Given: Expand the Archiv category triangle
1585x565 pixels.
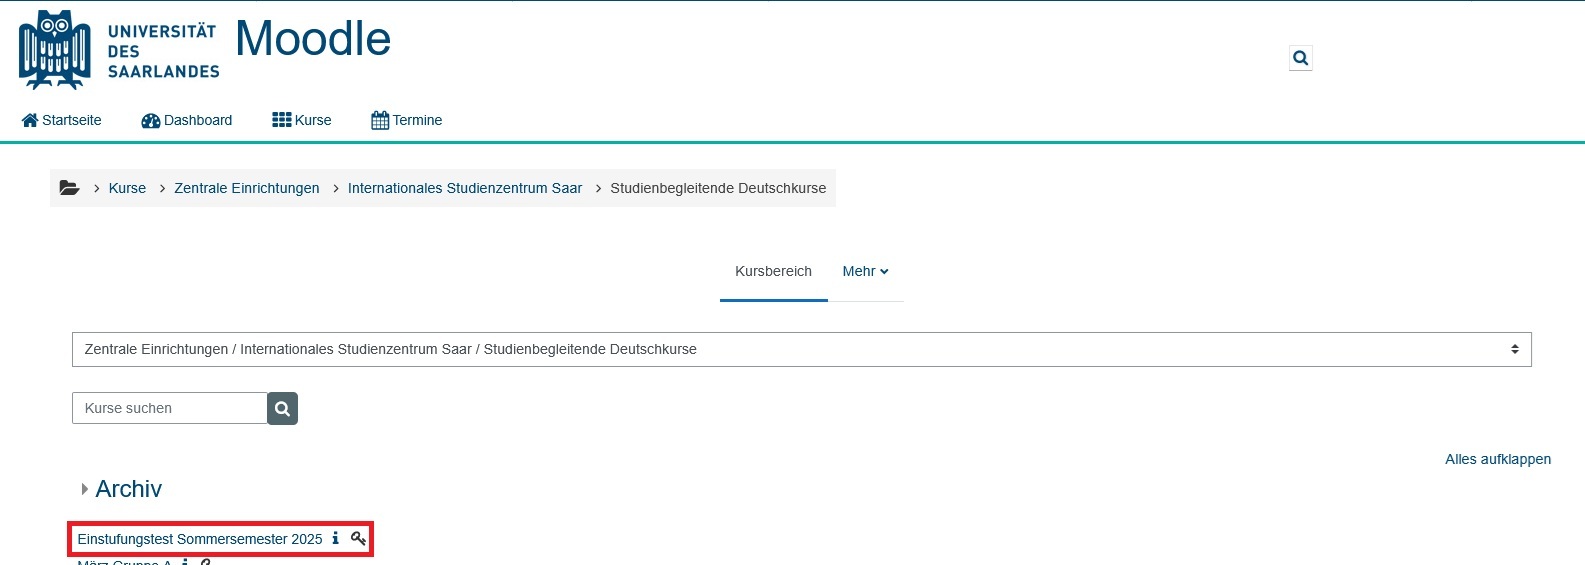Looking at the screenshot, I should tap(85, 489).
